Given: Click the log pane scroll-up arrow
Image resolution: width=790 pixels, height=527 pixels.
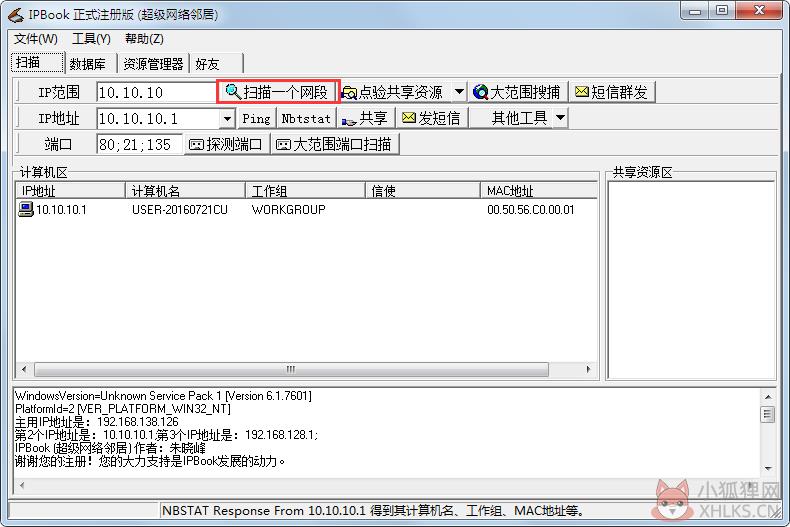Looking at the screenshot, I should (768, 397).
